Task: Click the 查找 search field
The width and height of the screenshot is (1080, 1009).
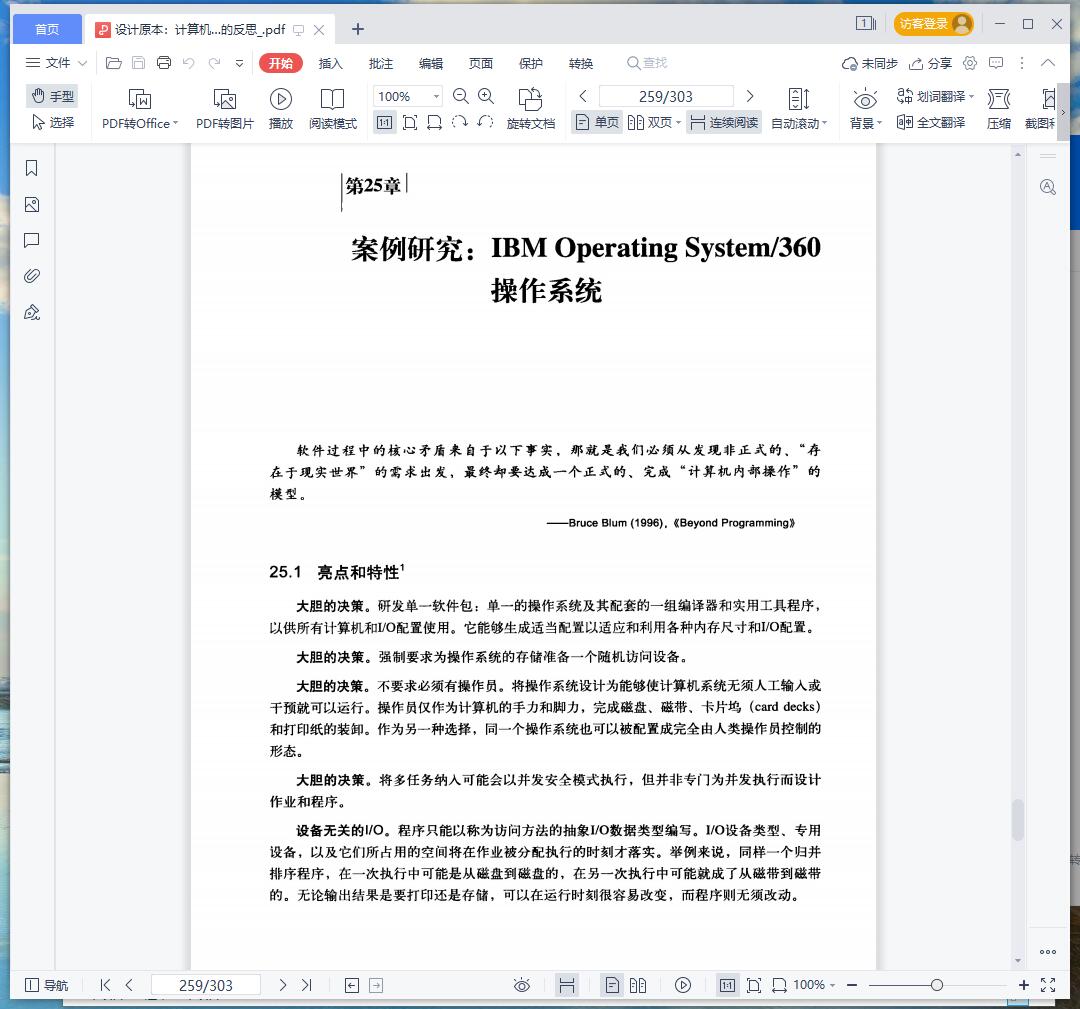Action: 647,63
